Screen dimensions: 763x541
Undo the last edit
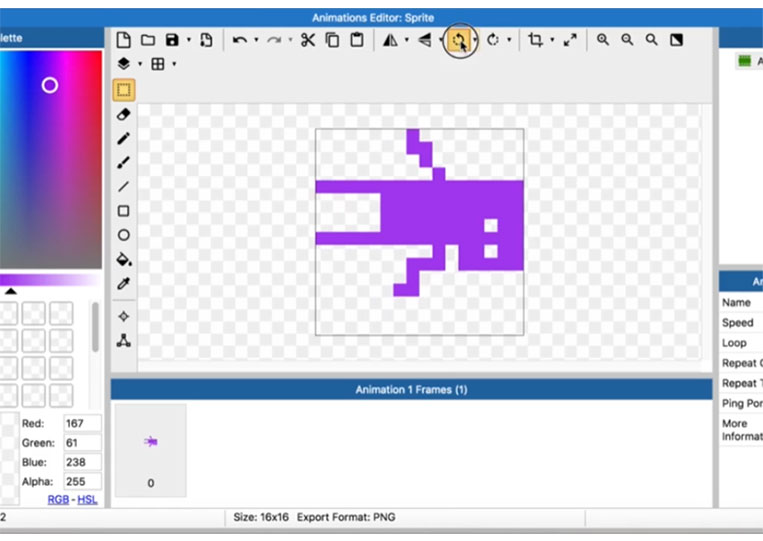point(239,40)
